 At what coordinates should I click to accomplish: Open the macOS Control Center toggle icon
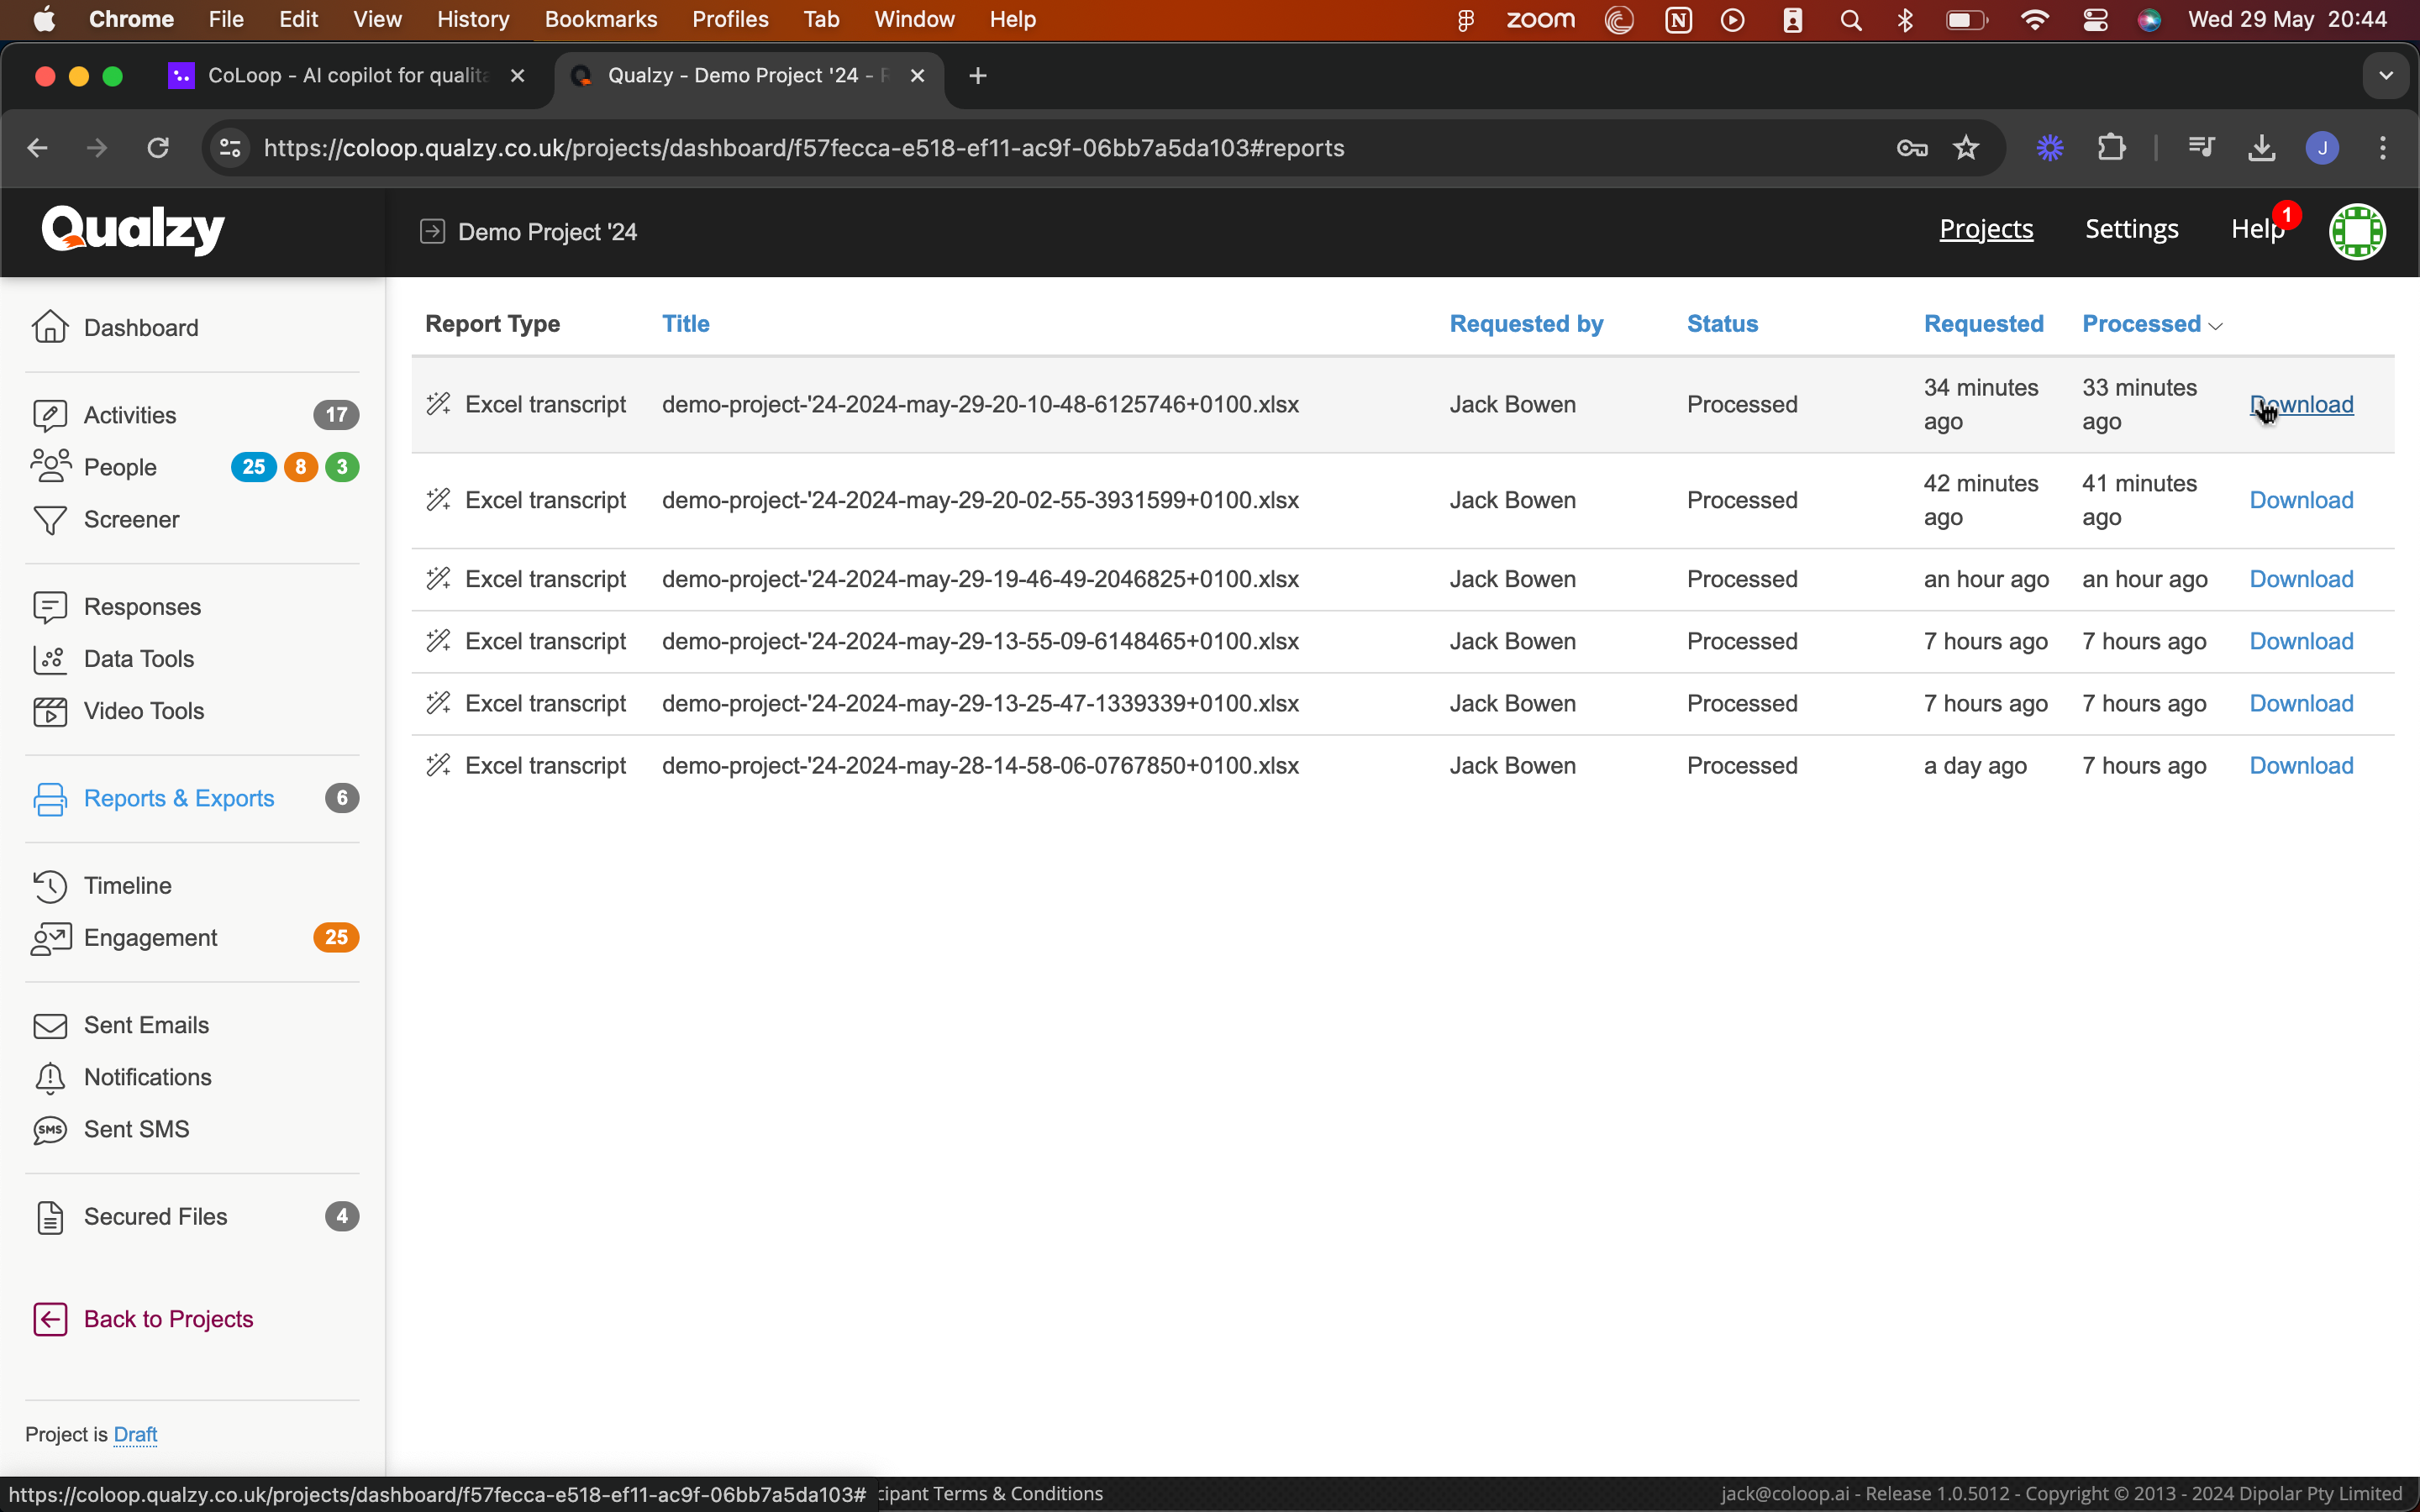2095,20
